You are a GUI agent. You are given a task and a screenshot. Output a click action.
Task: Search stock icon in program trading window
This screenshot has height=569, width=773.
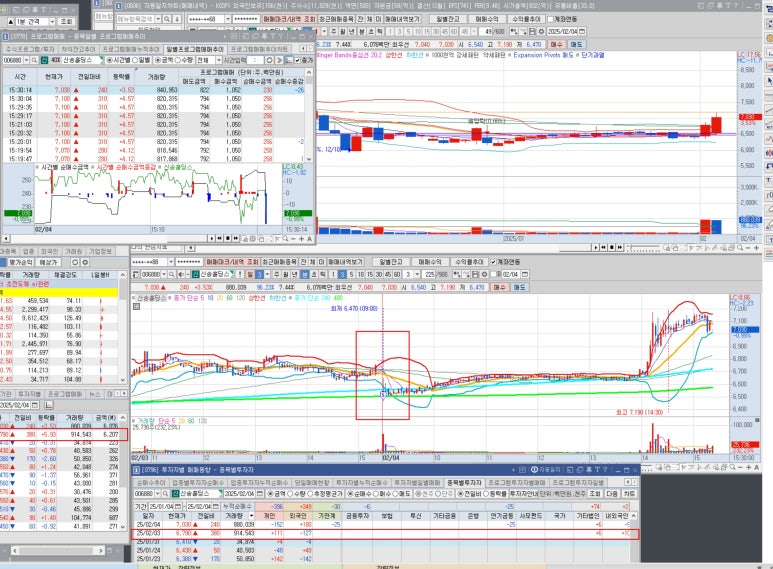pos(35,60)
